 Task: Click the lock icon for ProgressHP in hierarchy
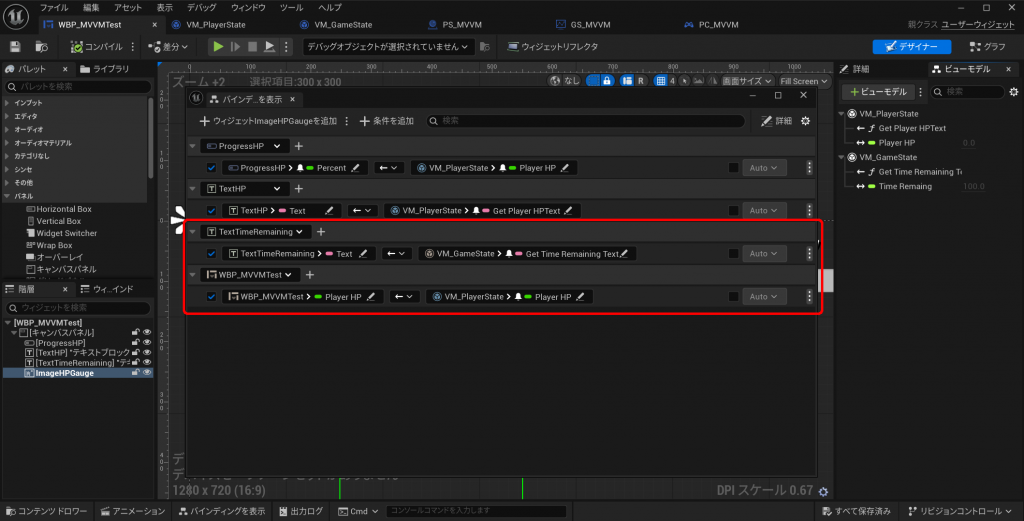coord(135,343)
